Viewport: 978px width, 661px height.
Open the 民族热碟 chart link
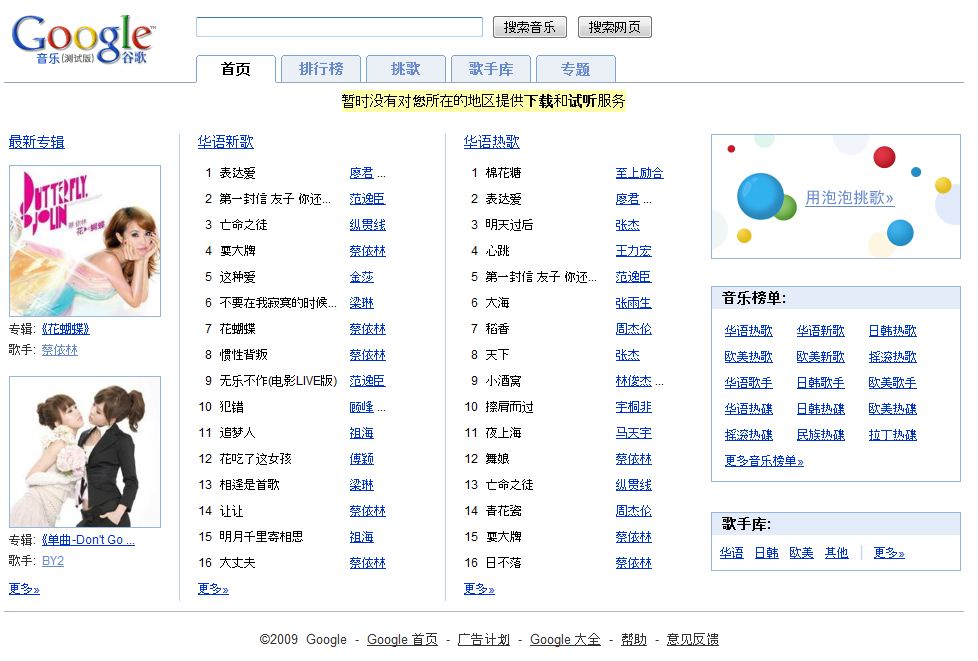(821, 435)
